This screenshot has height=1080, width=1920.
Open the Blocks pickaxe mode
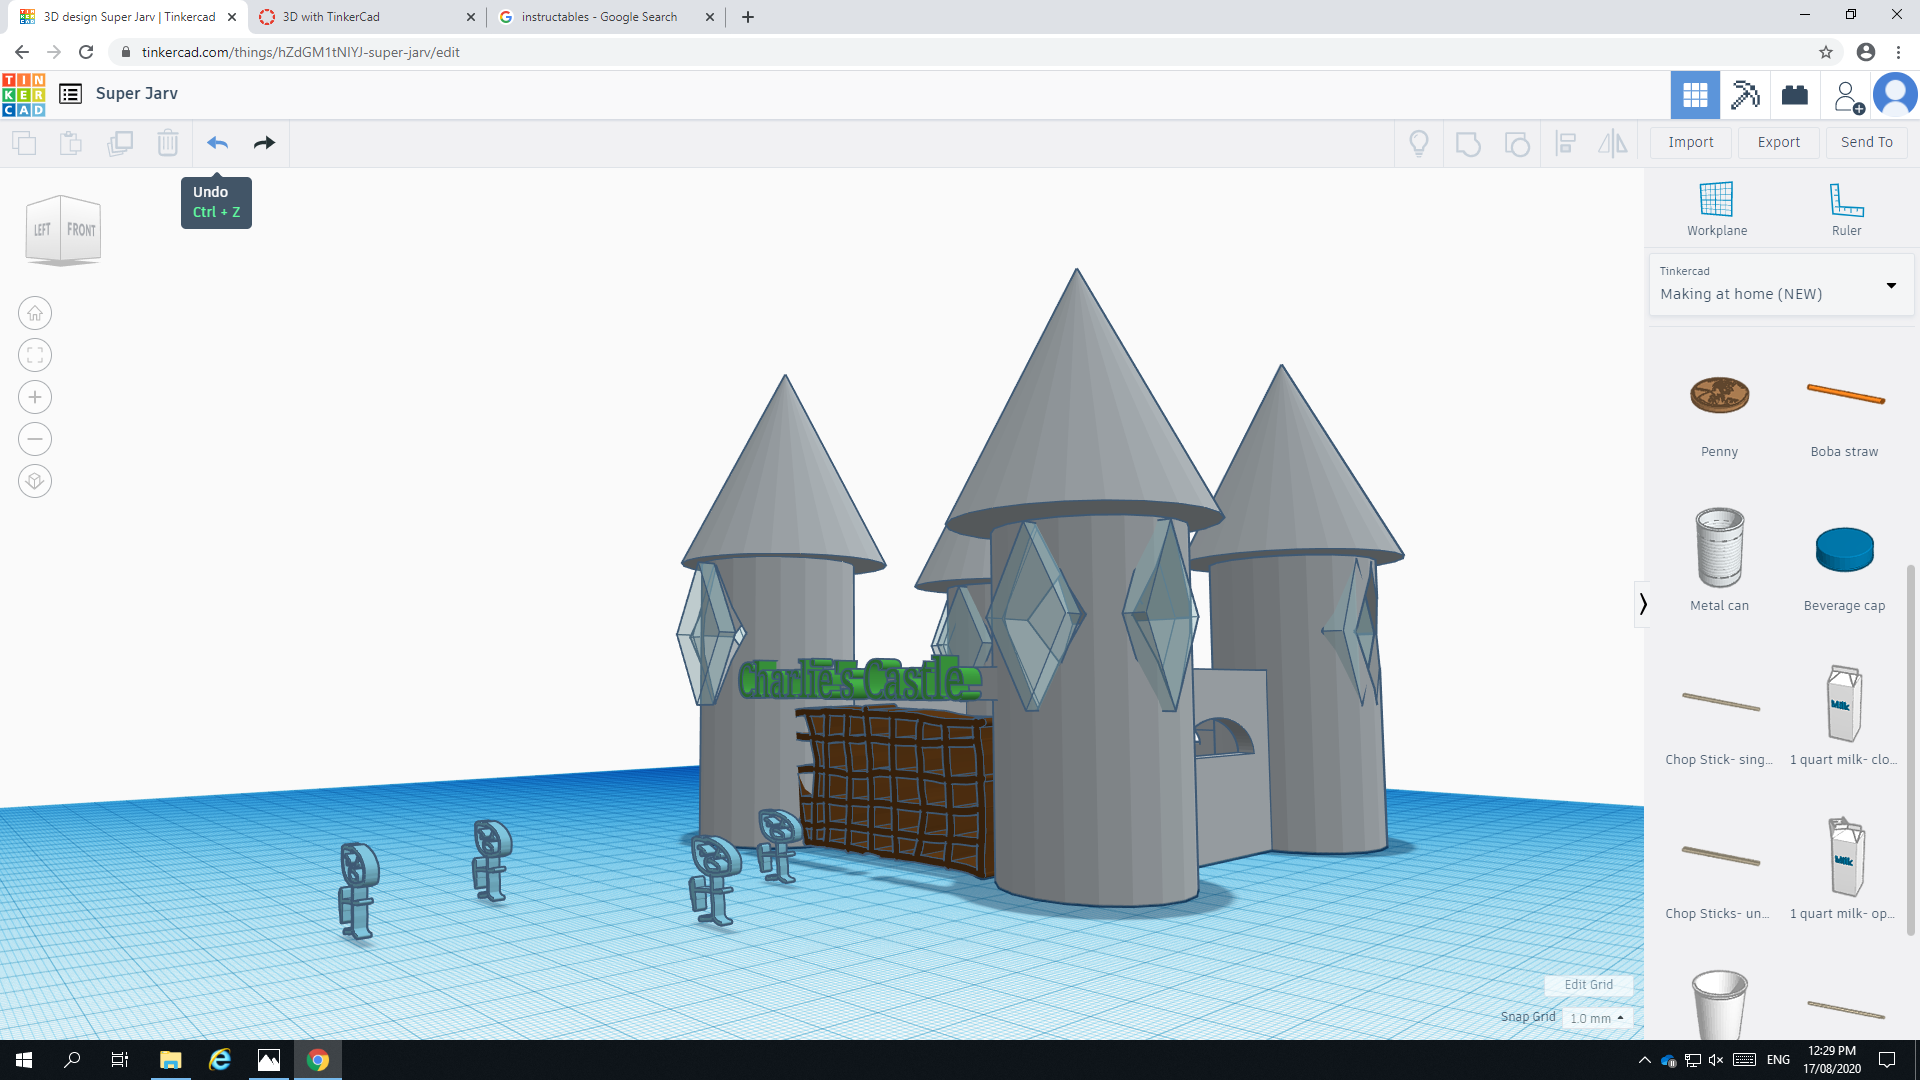point(1745,95)
